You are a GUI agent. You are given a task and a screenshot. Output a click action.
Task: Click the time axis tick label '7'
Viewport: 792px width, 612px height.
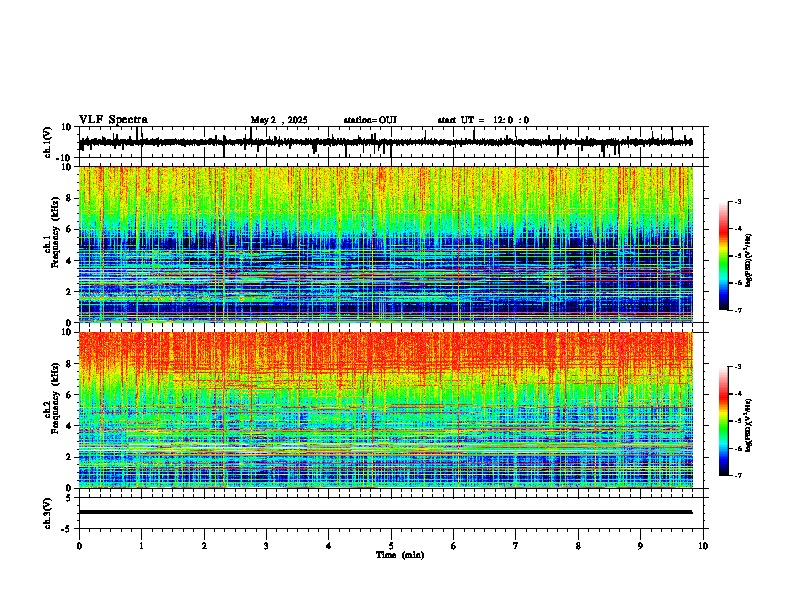click(516, 545)
